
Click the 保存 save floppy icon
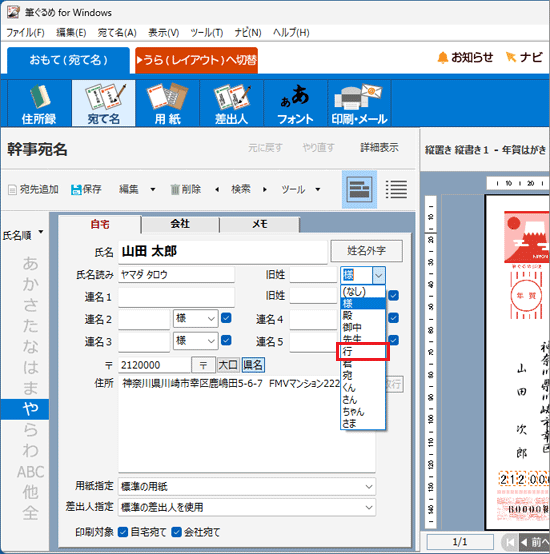[x=76, y=190]
